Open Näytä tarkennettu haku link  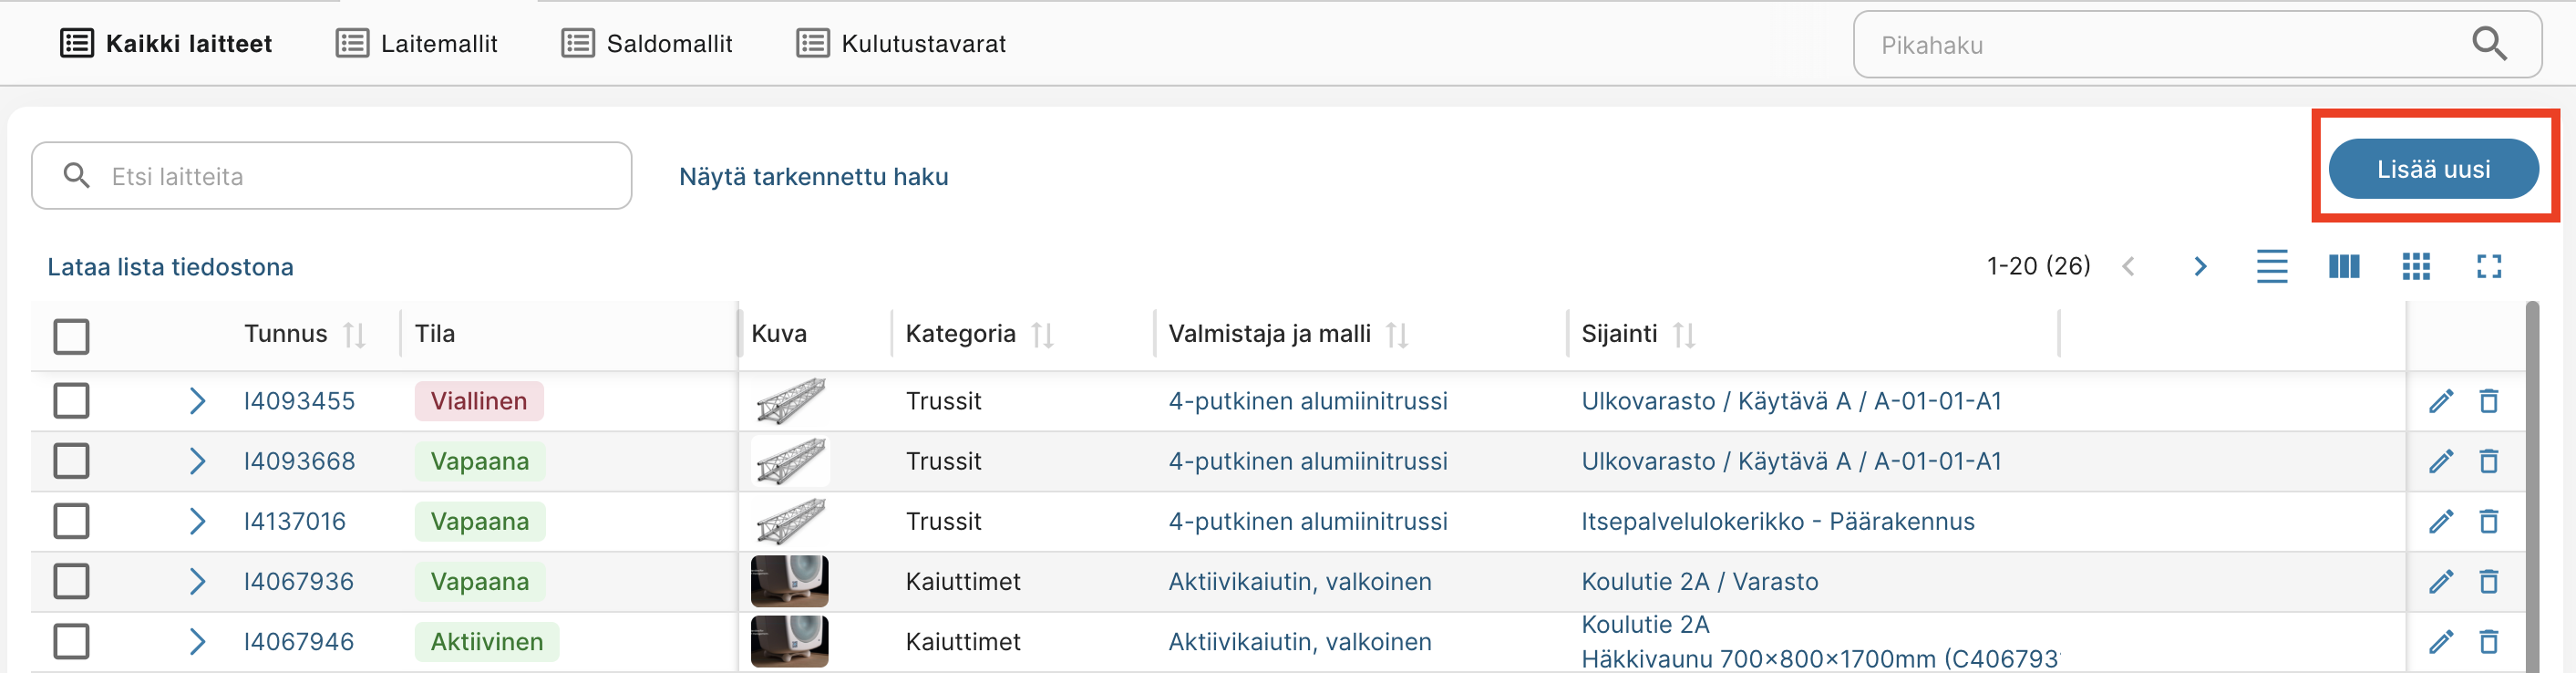pyautogui.click(x=813, y=177)
